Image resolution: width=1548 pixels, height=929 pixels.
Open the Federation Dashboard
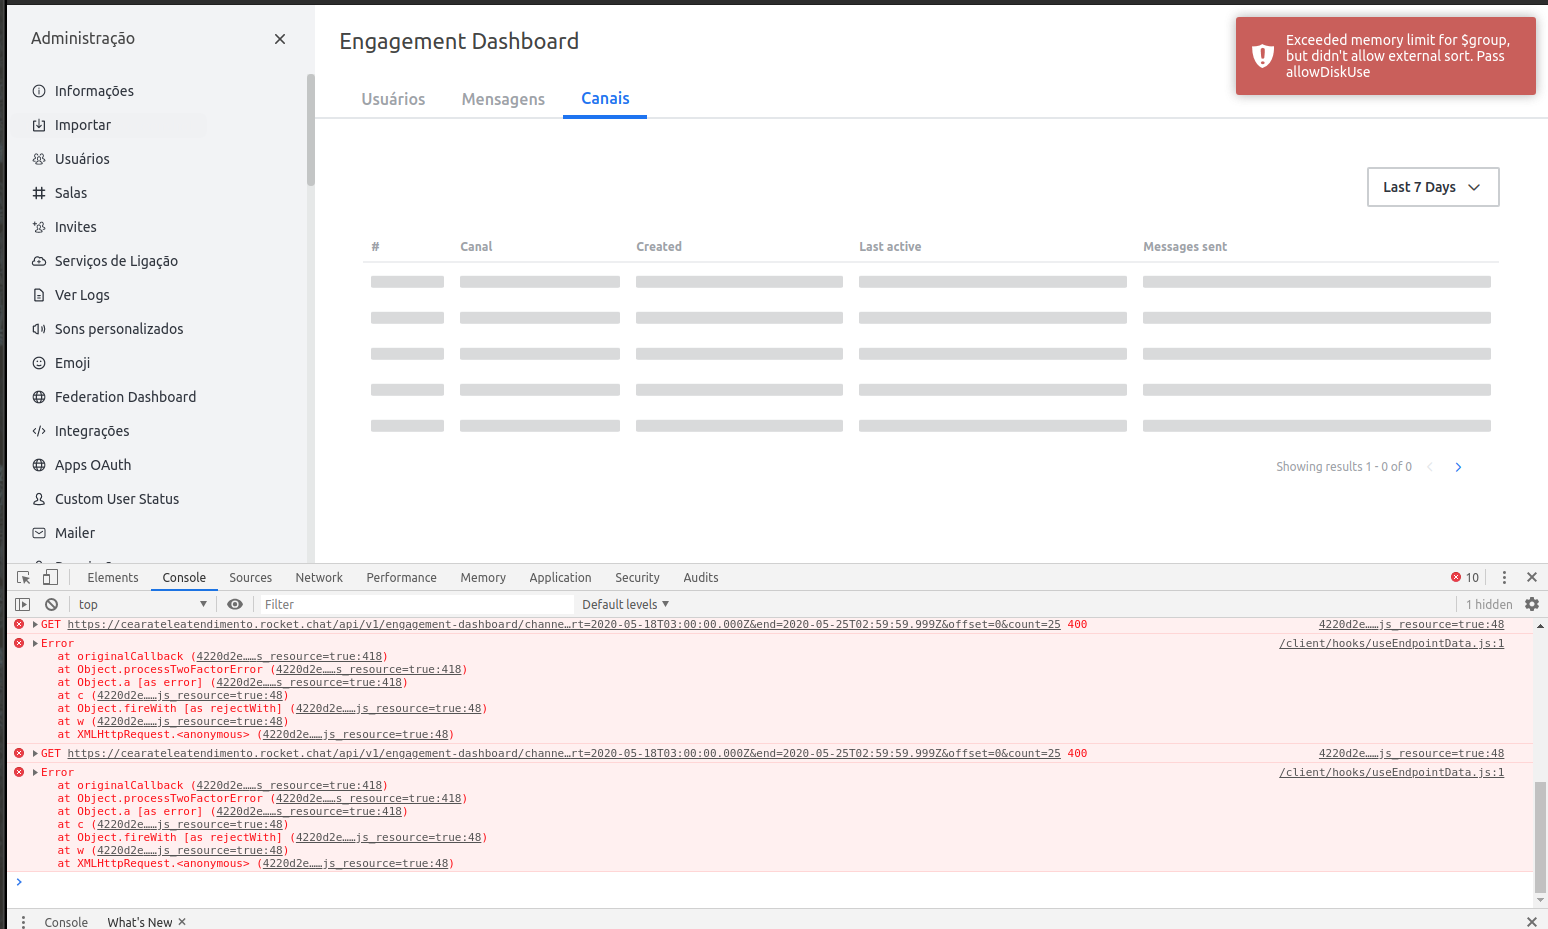(x=126, y=396)
